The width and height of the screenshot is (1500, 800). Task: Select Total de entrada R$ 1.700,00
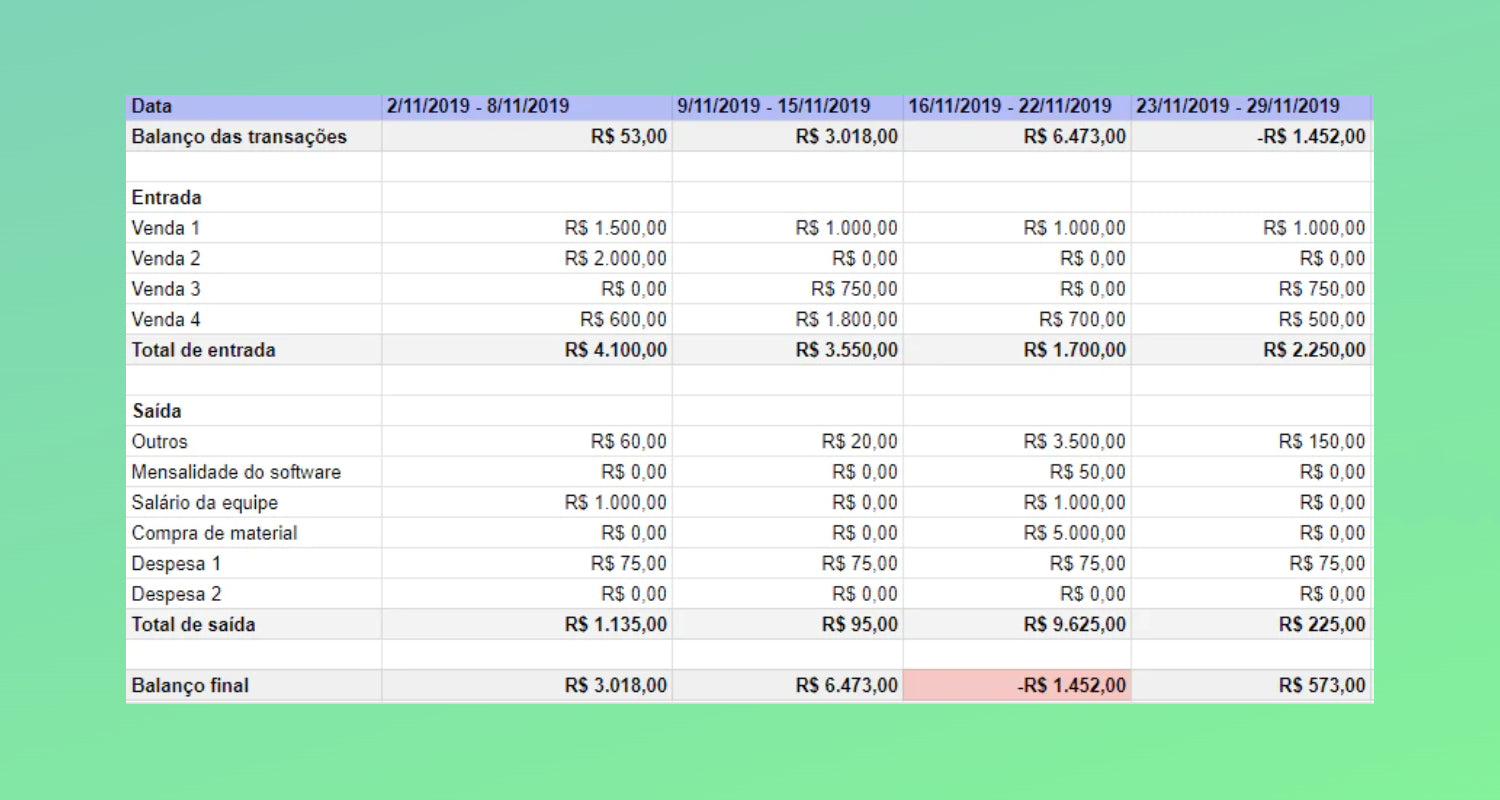tap(1017, 350)
